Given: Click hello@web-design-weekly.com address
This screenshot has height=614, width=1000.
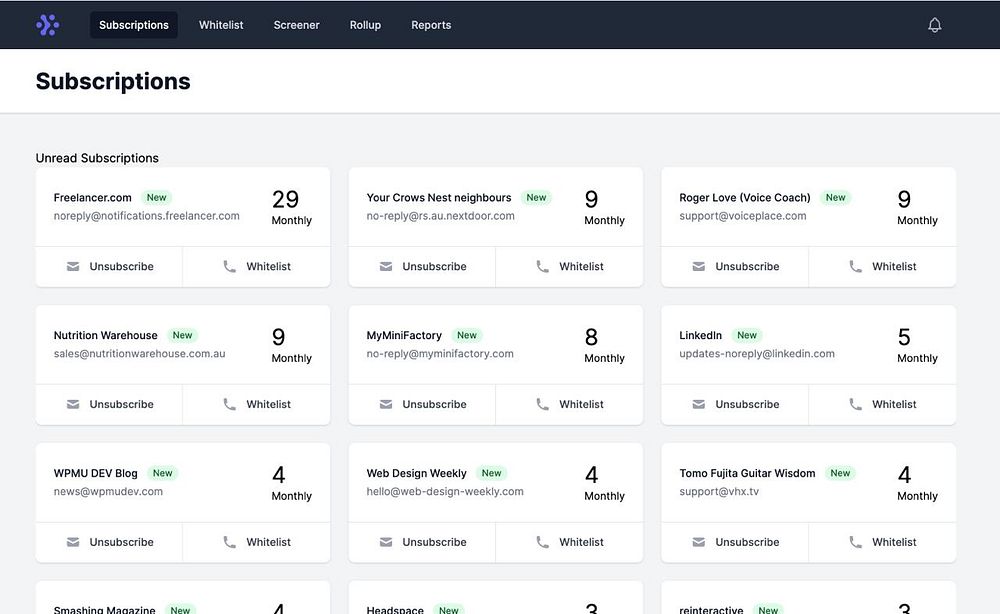Looking at the screenshot, I should click(x=445, y=492).
